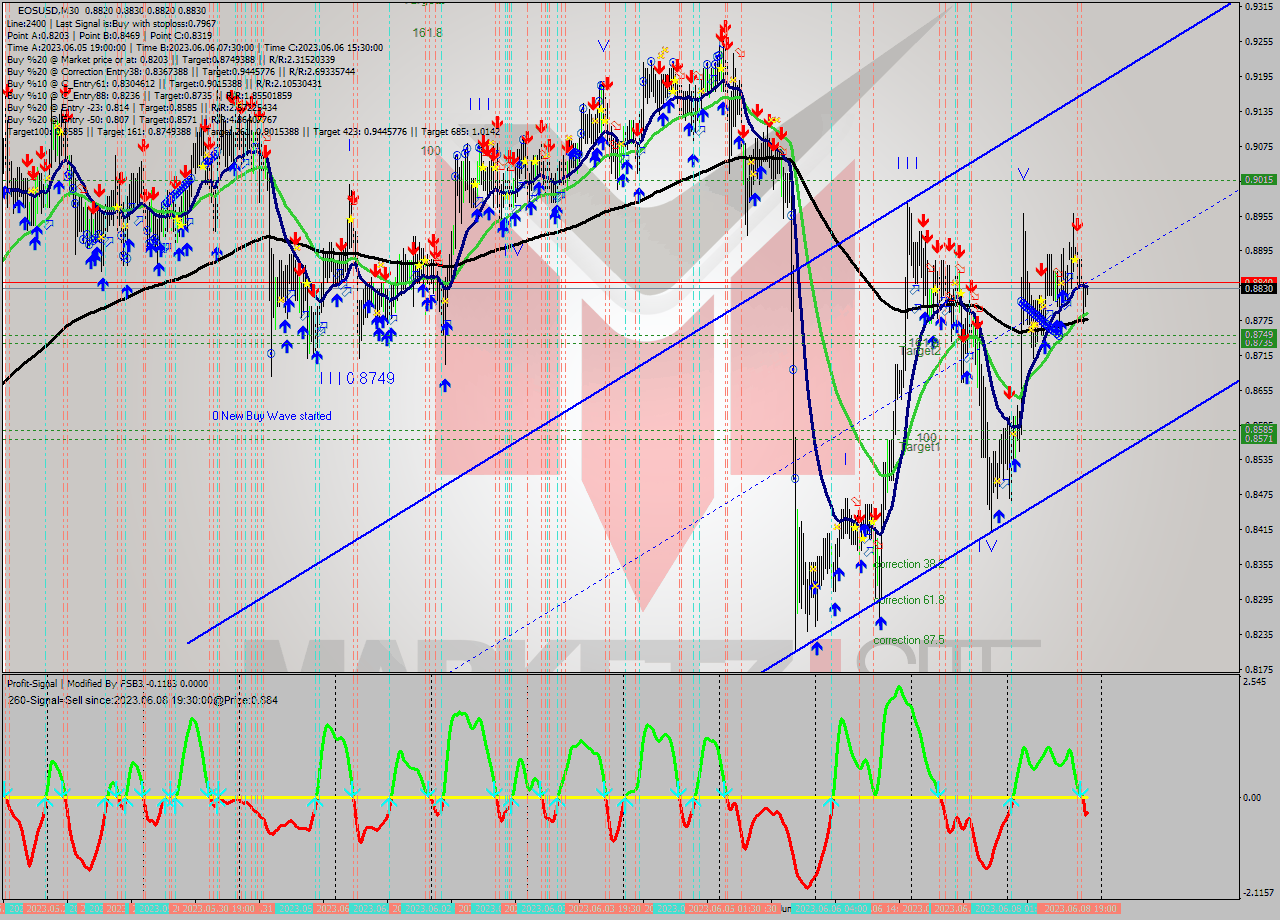The height and width of the screenshot is (920, 1280).
Task: Click the 0.9075 price axis label
Action: pos(1258,147)
